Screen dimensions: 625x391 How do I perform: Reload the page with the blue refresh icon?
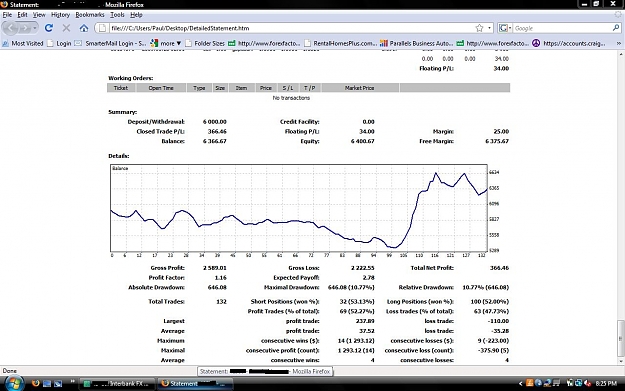pyautogui.click(x=49, y=28)
